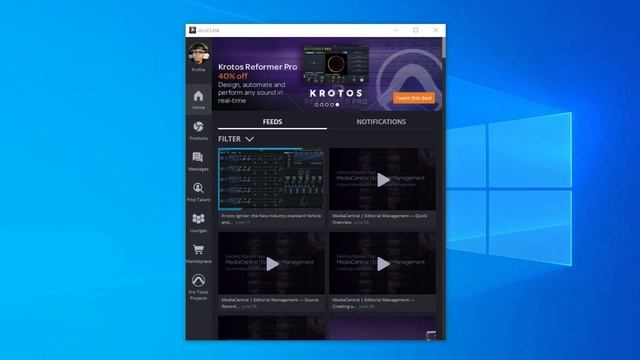Open Pro Tools Projects section
The height and width of the screenshot is (360, 640).
pyautogui.click(x=198, y=287)
